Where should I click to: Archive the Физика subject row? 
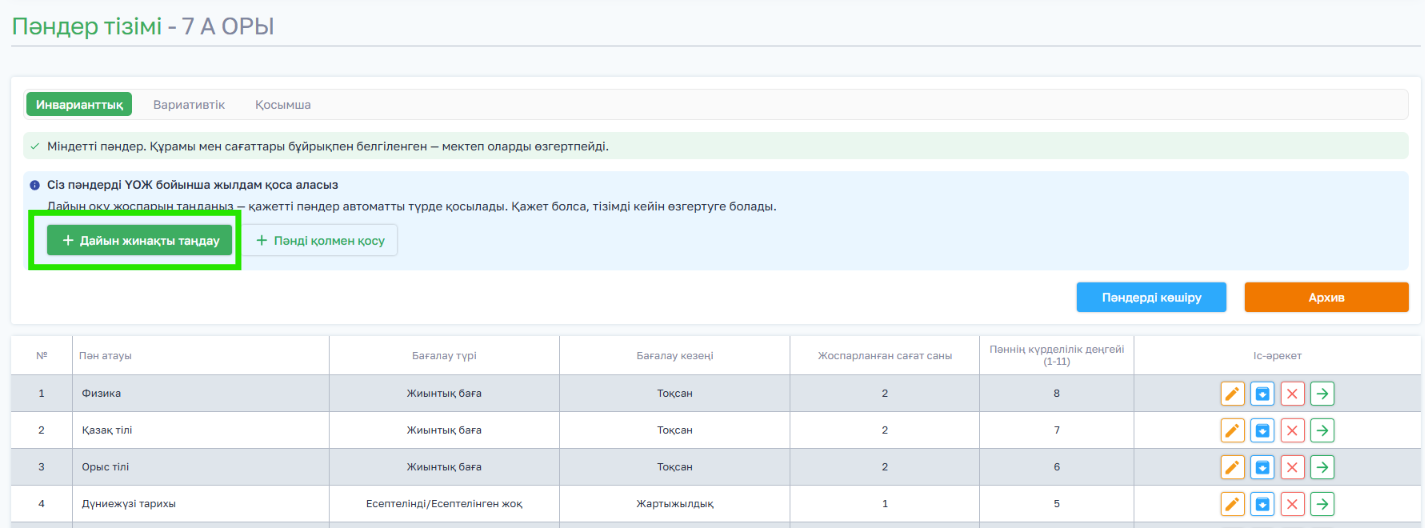click(1262, 393)
